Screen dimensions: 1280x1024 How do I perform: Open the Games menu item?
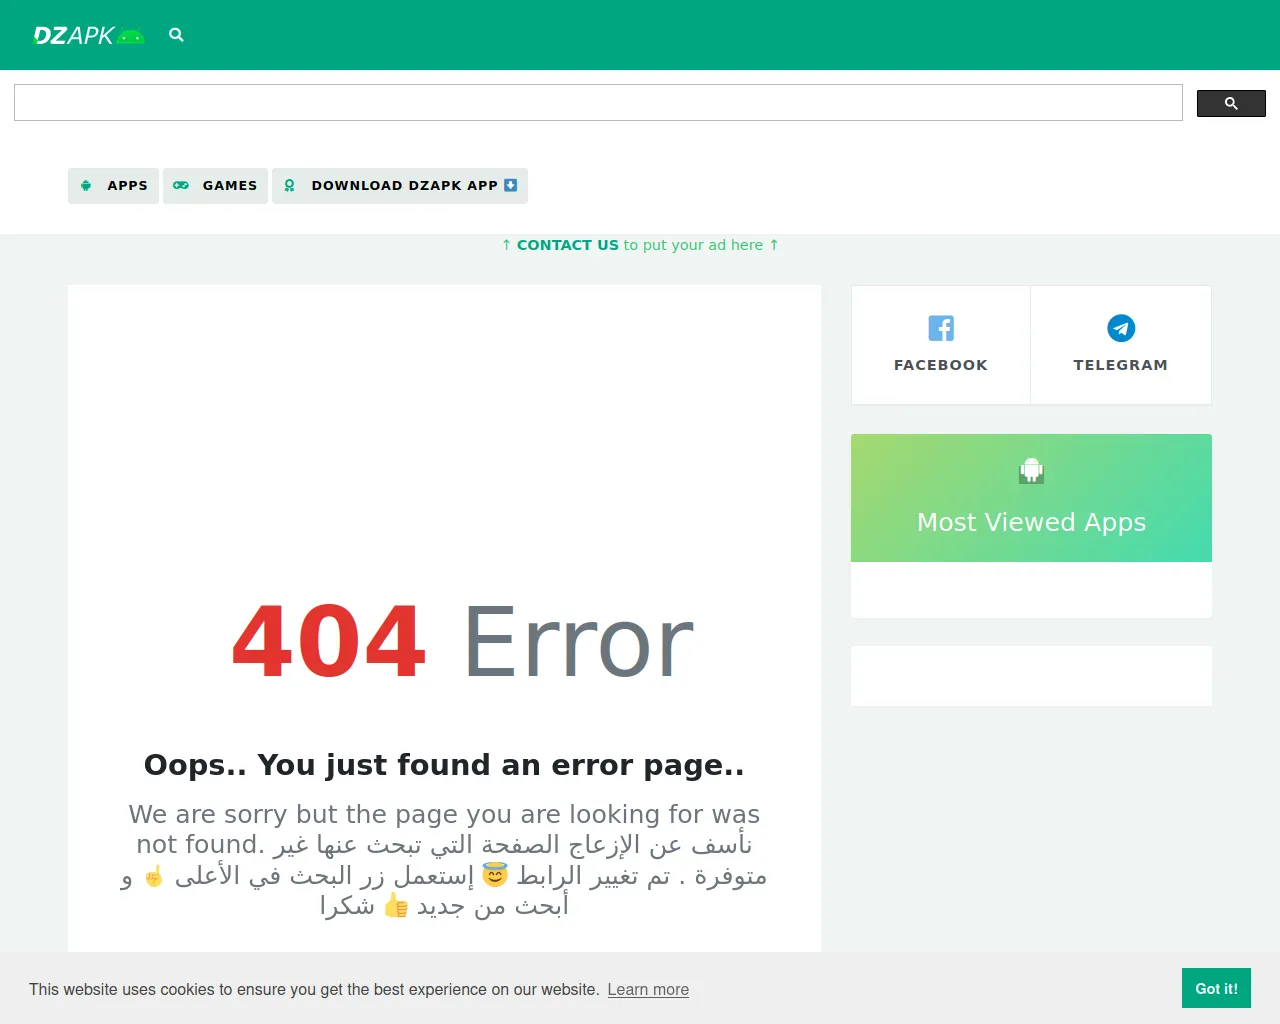pyautogui.click(x=215, y=186)
